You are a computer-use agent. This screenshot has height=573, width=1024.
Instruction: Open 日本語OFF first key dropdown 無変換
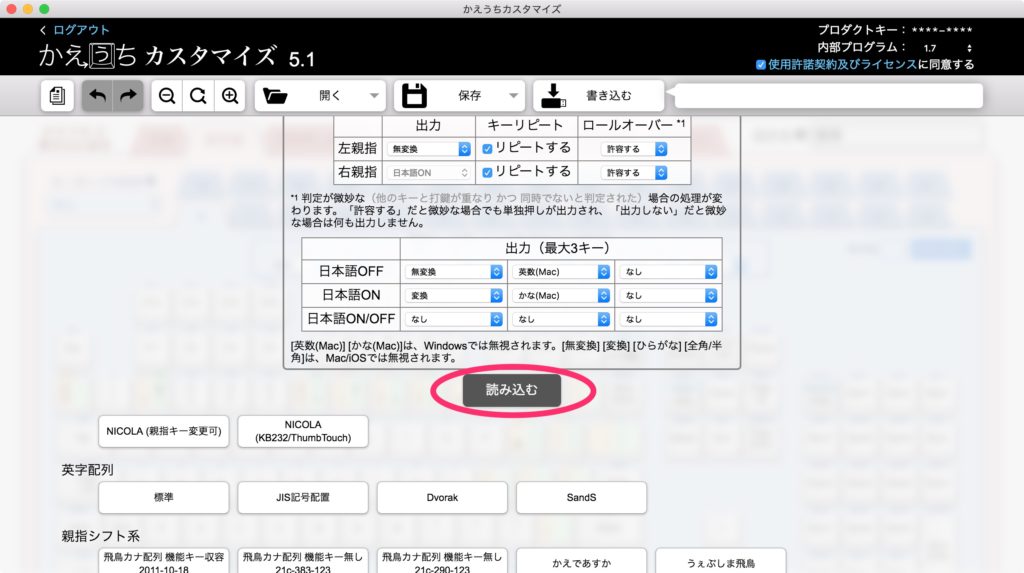[454, 272]
